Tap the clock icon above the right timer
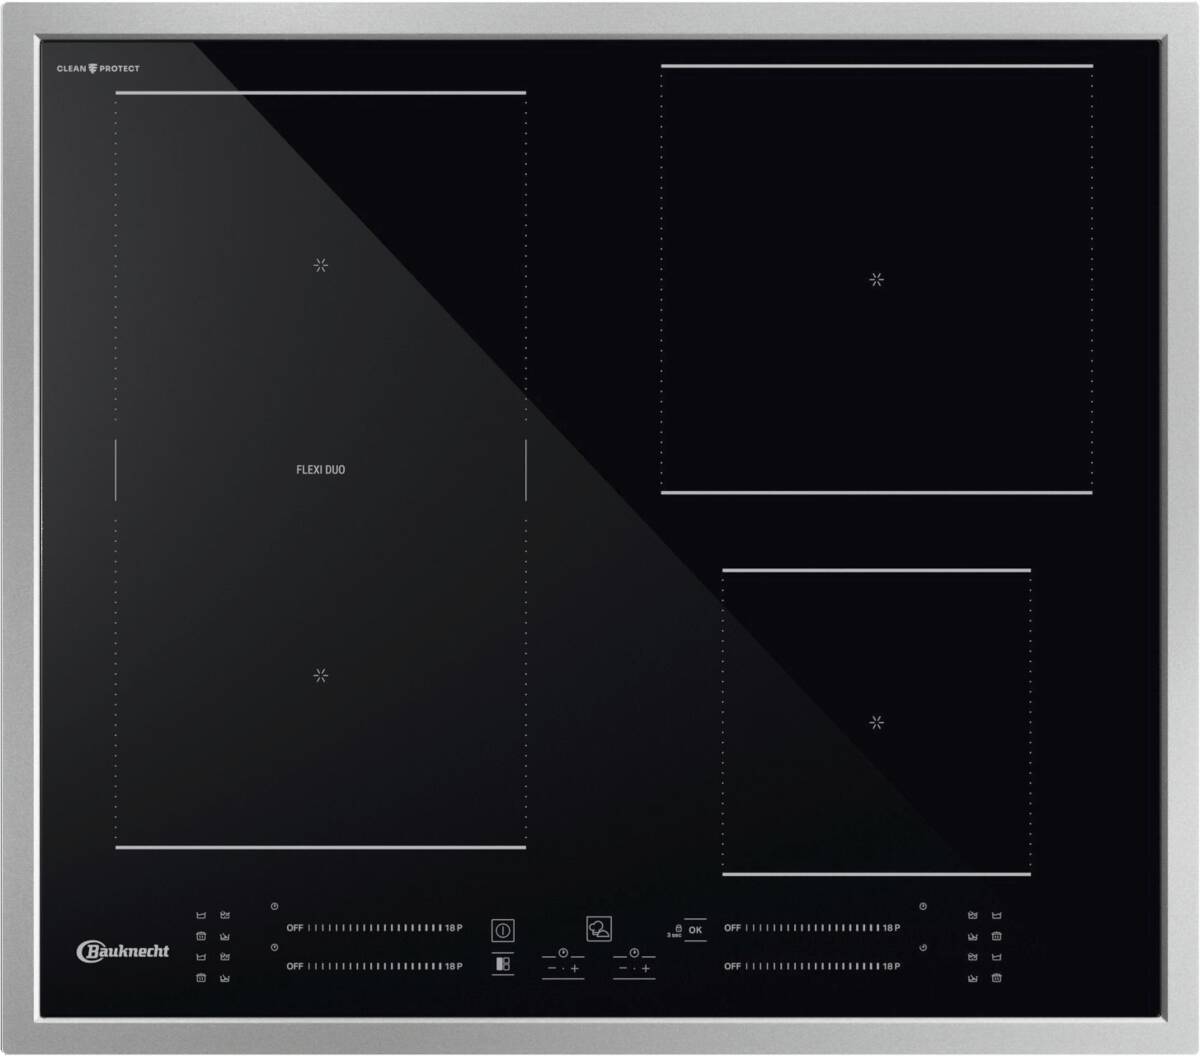This screenshot has width=1200, height=1056. pos(634,953)
